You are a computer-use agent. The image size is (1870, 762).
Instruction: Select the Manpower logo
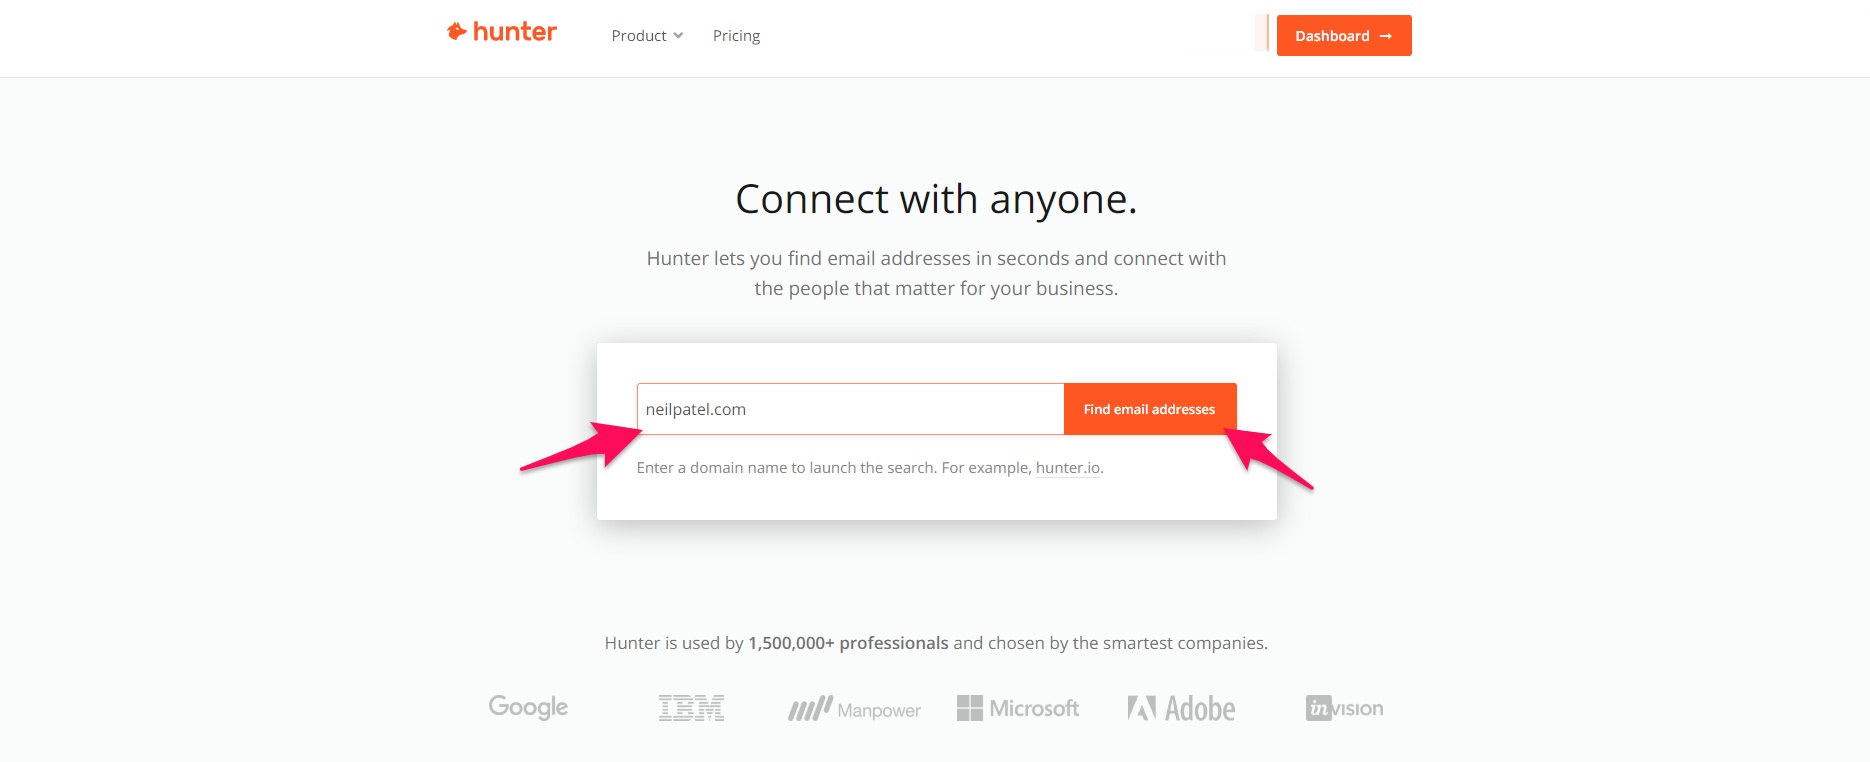click(x=854, y=709)
